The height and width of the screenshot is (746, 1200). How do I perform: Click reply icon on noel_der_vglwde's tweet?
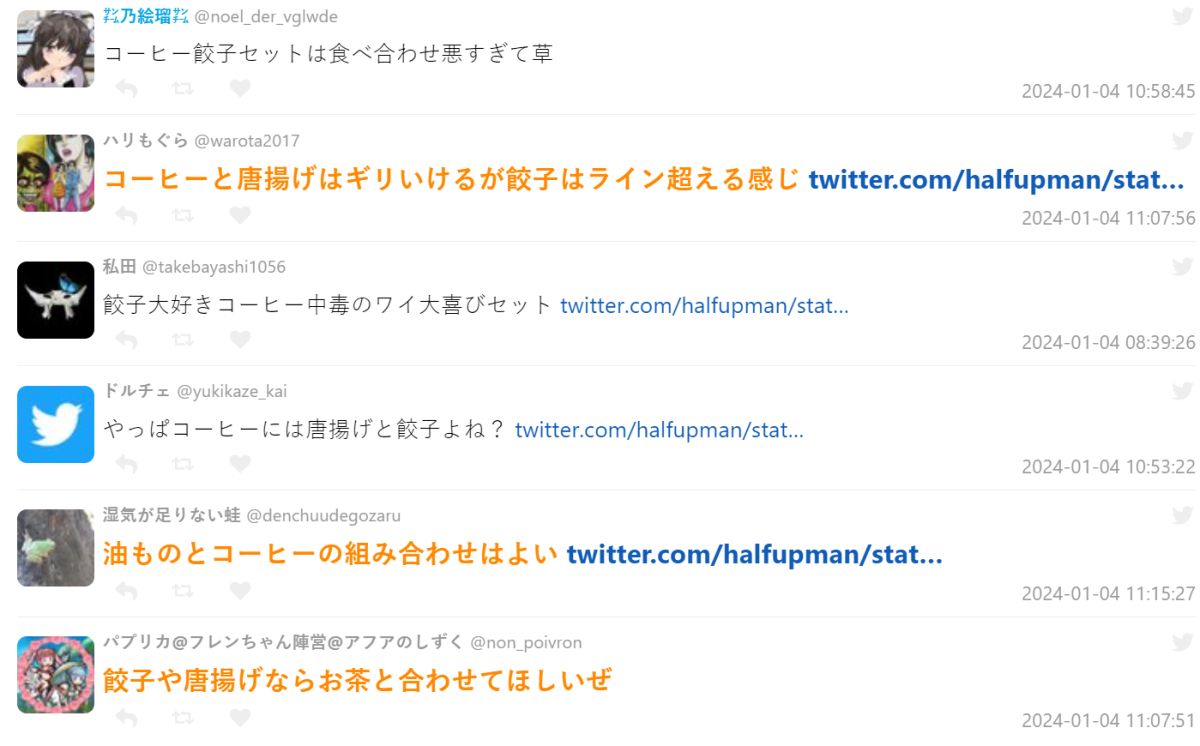126,89
